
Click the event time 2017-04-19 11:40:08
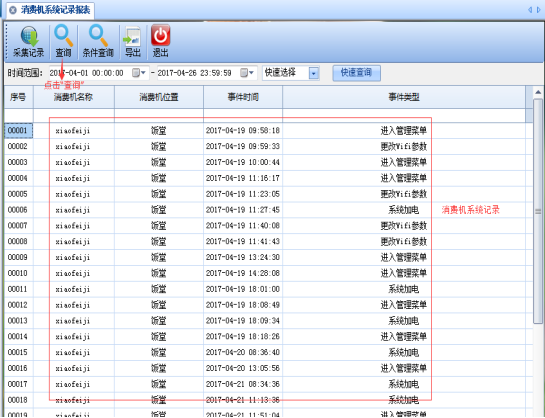coord(243,226)
